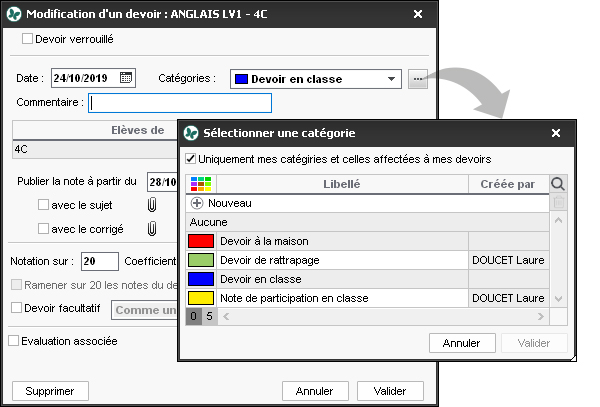Viewport: 600px width, 407px height.
Task: Uncheck 'Uniquement mes catégories et celles affectées'
Action: 191,159
